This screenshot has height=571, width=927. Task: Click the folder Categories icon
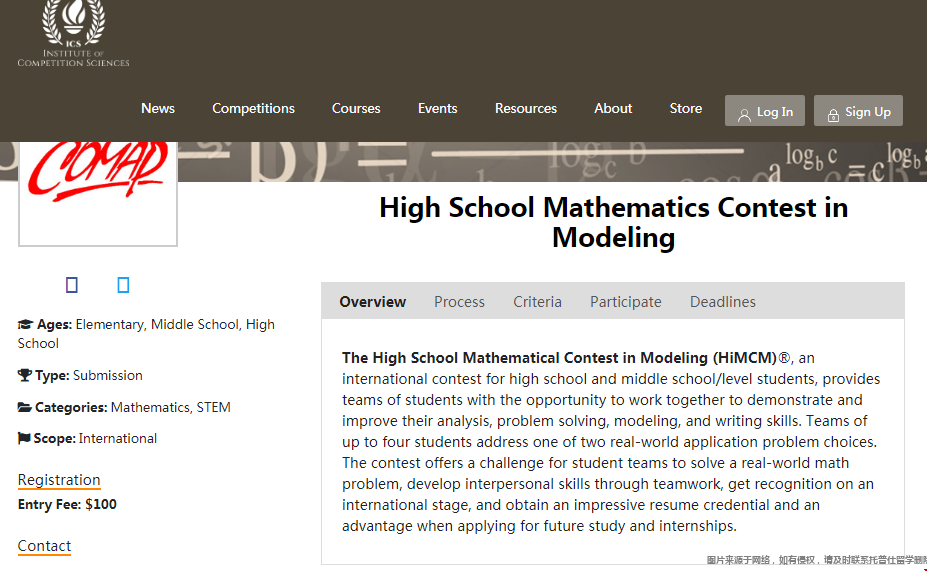[25, 407]
